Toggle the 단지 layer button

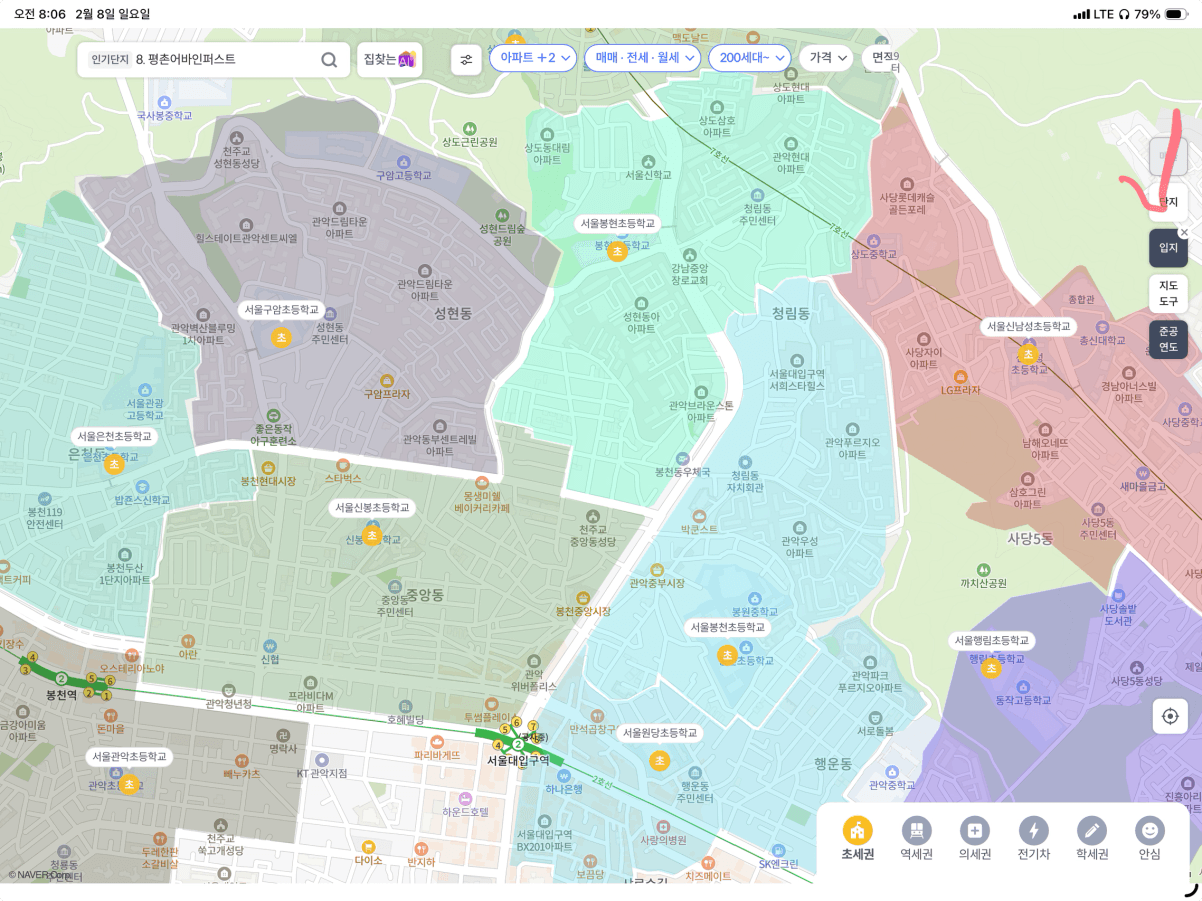click(x=1168, y=202)
